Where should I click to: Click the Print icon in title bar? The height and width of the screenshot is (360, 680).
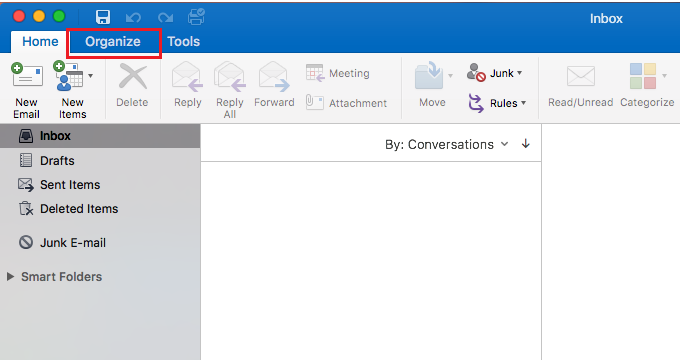coord(196,17)
